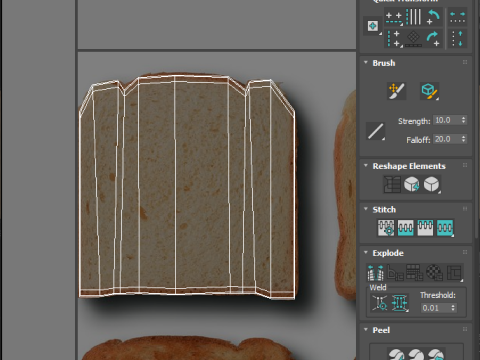Click the Strength value field
Image resolution: width=480 pixels, height=360 pixels.
(x=446, y=120)
